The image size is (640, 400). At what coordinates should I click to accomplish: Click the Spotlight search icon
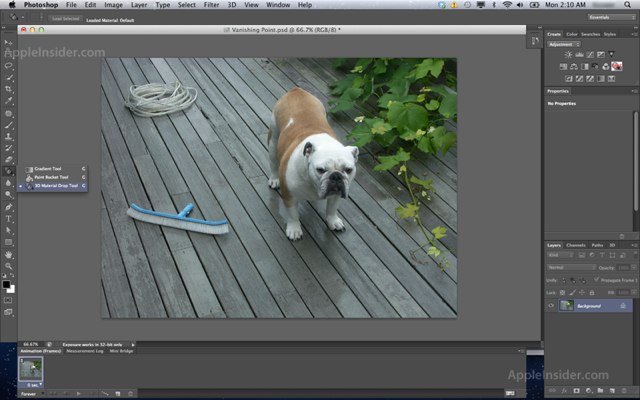click(629, 5)
